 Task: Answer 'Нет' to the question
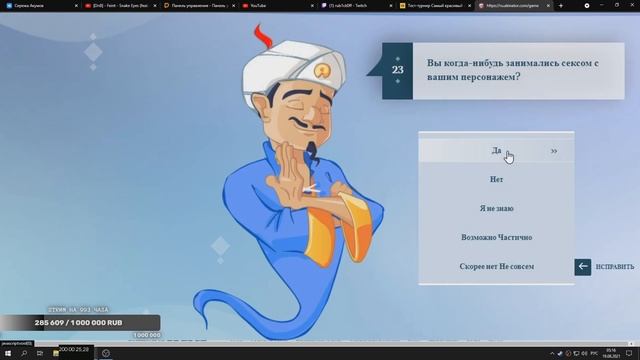[496, 179]
